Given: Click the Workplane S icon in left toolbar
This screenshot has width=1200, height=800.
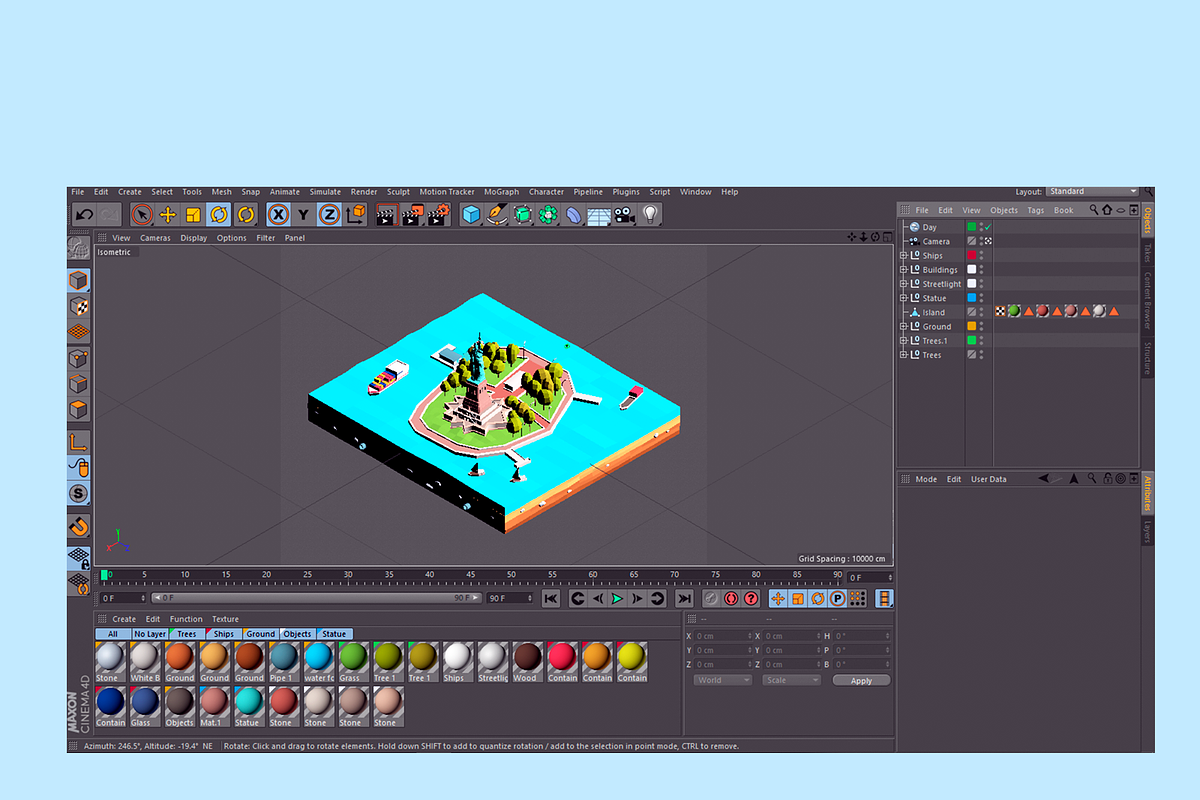Looking at the screenshot, I should click(x=79, y=493).
